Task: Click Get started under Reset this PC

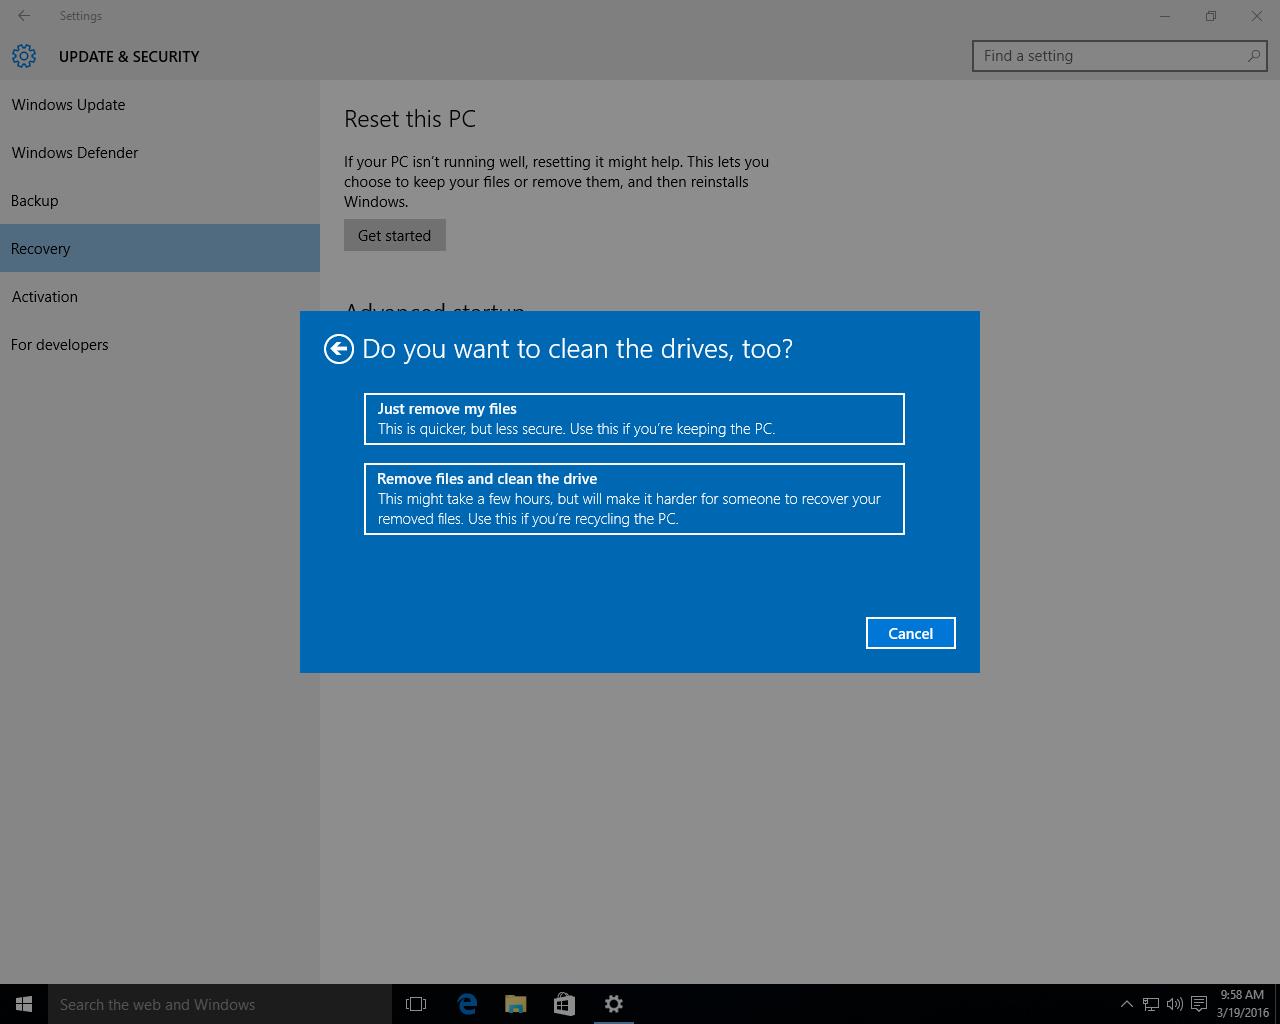Action: 394,235
